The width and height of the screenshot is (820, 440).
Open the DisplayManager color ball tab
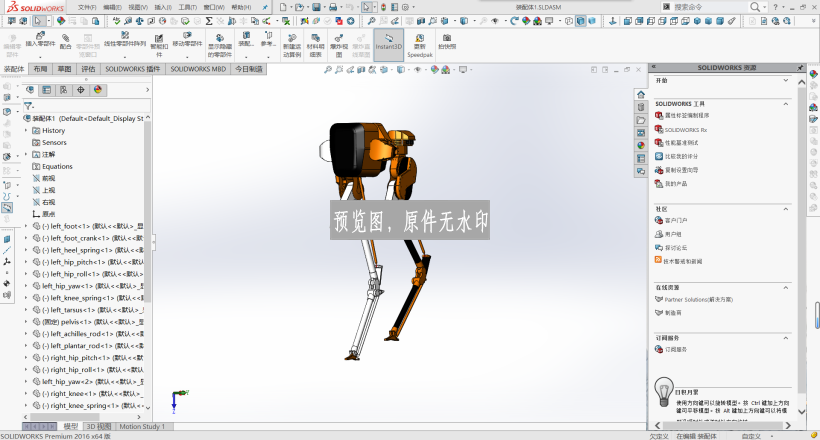coord(98,90)
